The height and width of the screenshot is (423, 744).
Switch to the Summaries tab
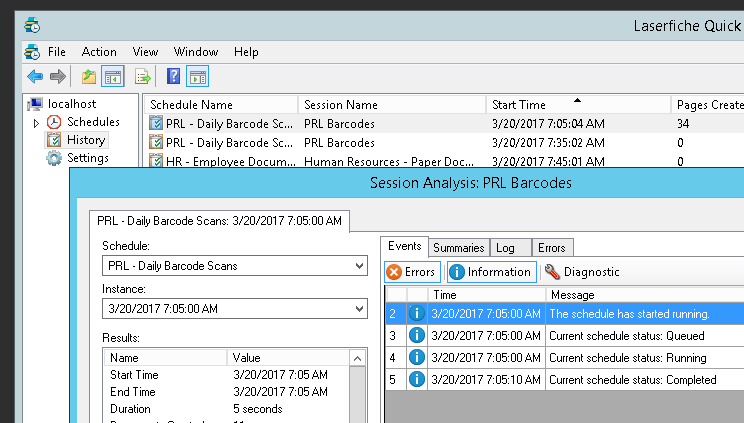click(459, 248)
